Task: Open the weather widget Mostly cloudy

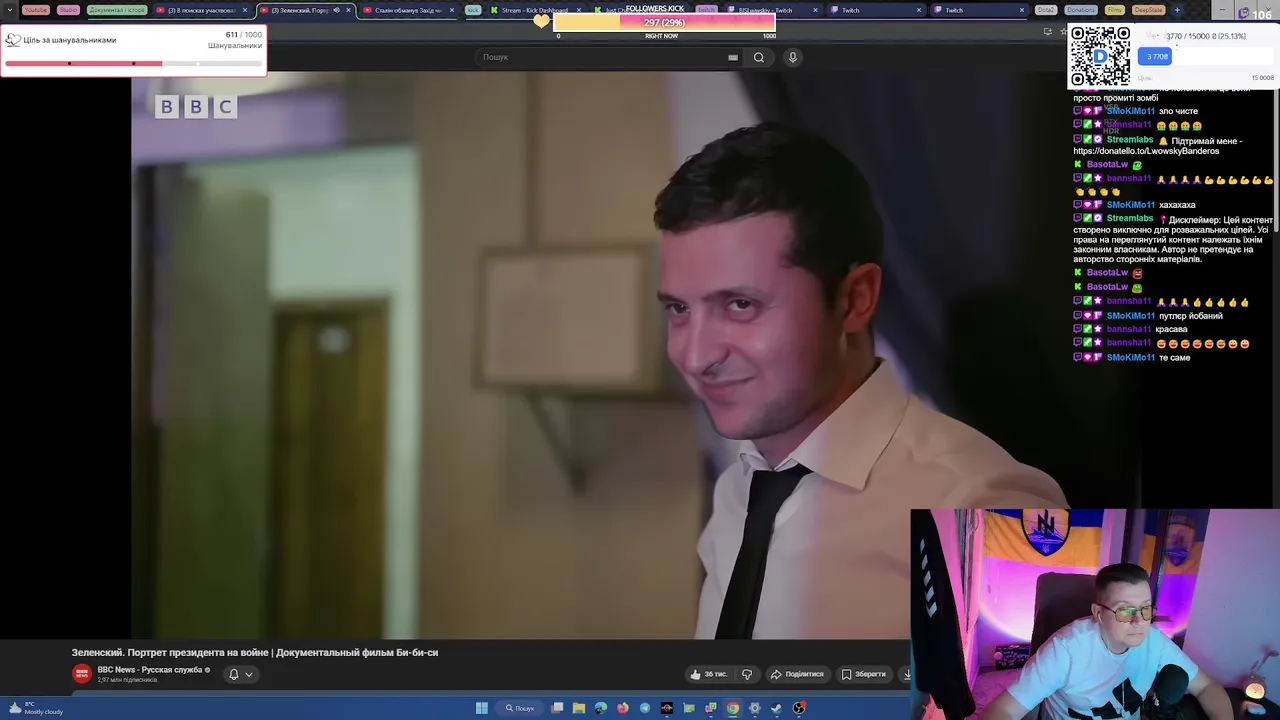Action: pos(35,708)
